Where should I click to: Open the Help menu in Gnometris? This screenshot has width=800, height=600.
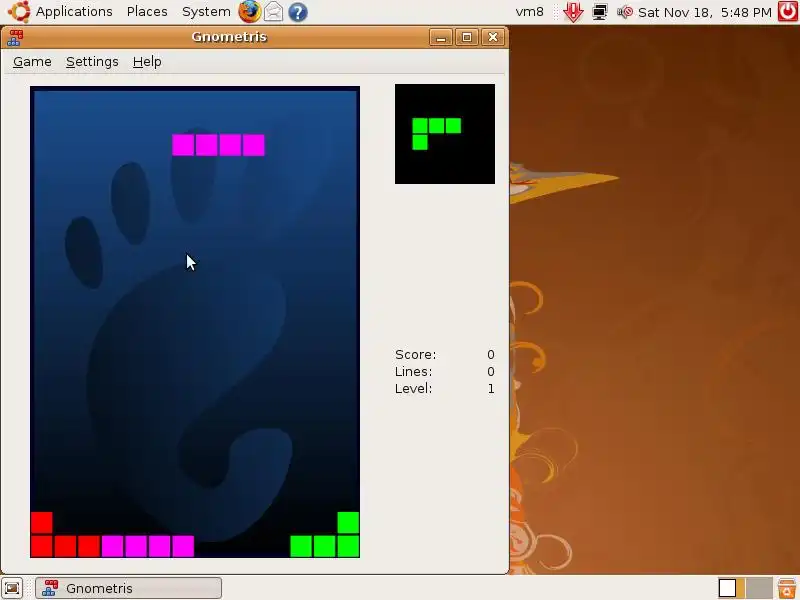tap(147, 62)
